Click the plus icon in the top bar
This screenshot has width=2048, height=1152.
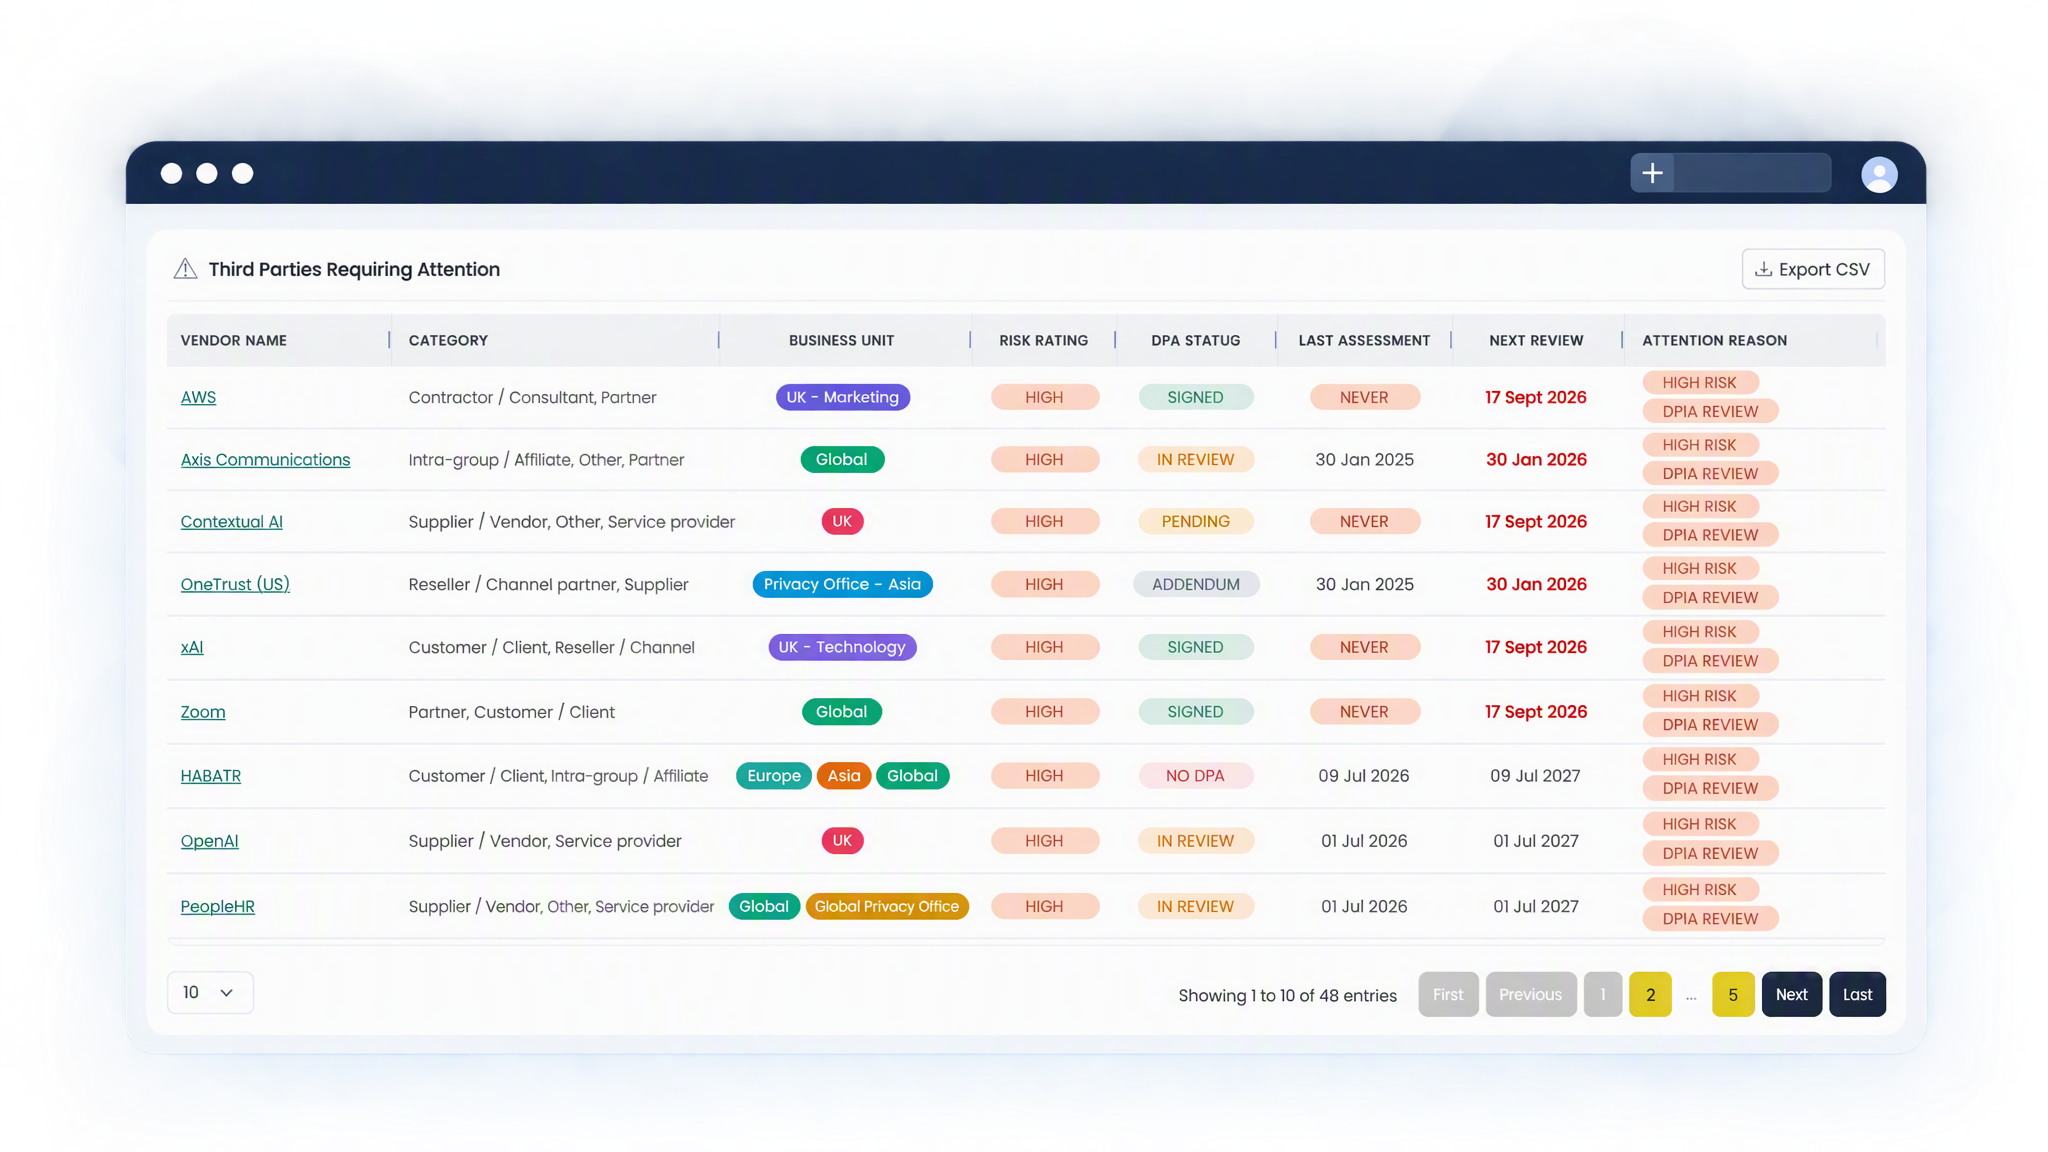[1652, 173]
